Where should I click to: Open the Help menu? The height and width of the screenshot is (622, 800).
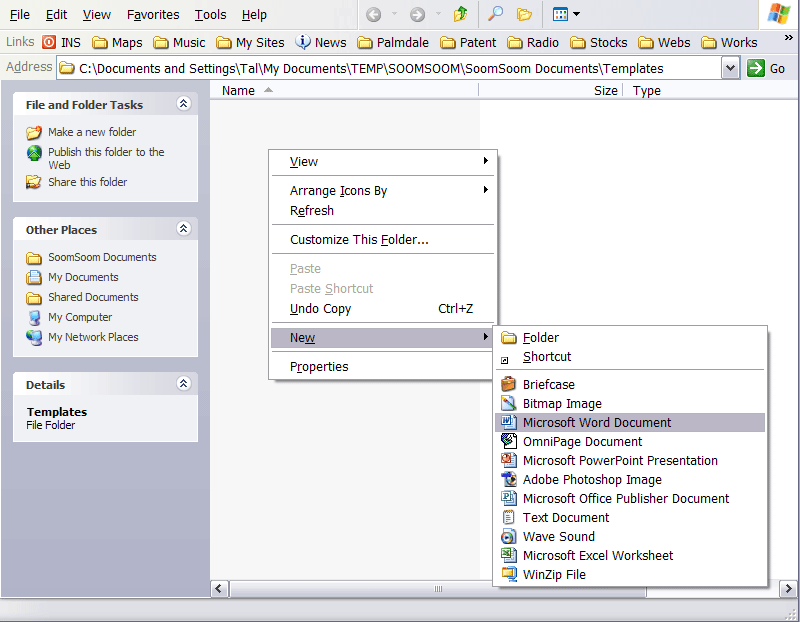pos(254,15)
